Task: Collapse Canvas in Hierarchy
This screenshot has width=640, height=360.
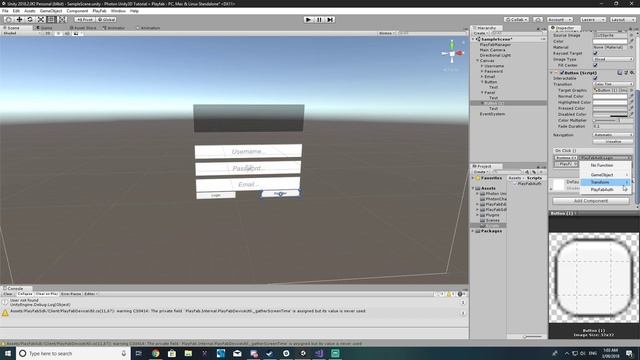Action: pyautogui.click(x=478, y=60)
